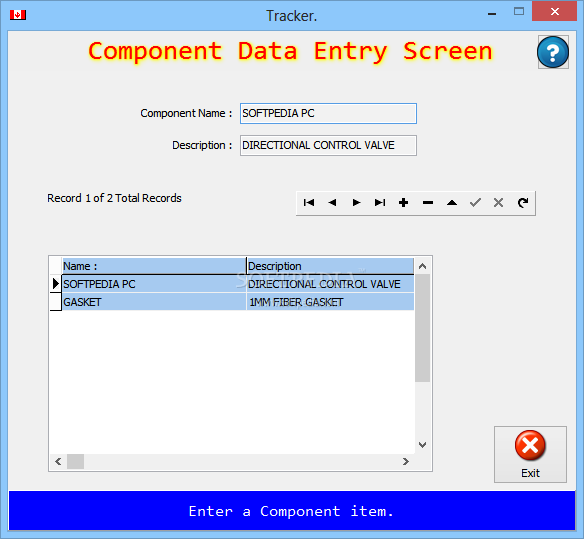Focus the Description input field
584x539 pixels.
(x=328, y=145)
